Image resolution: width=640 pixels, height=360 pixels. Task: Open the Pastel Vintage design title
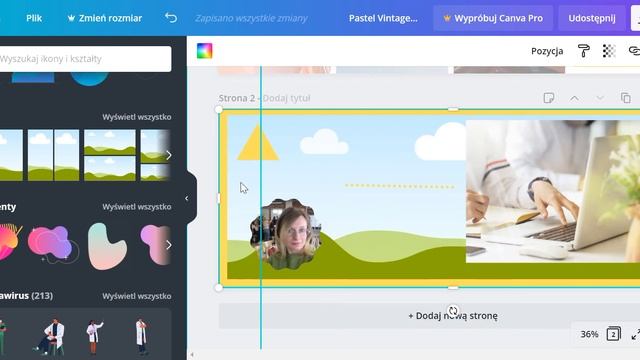coord(383,18)
